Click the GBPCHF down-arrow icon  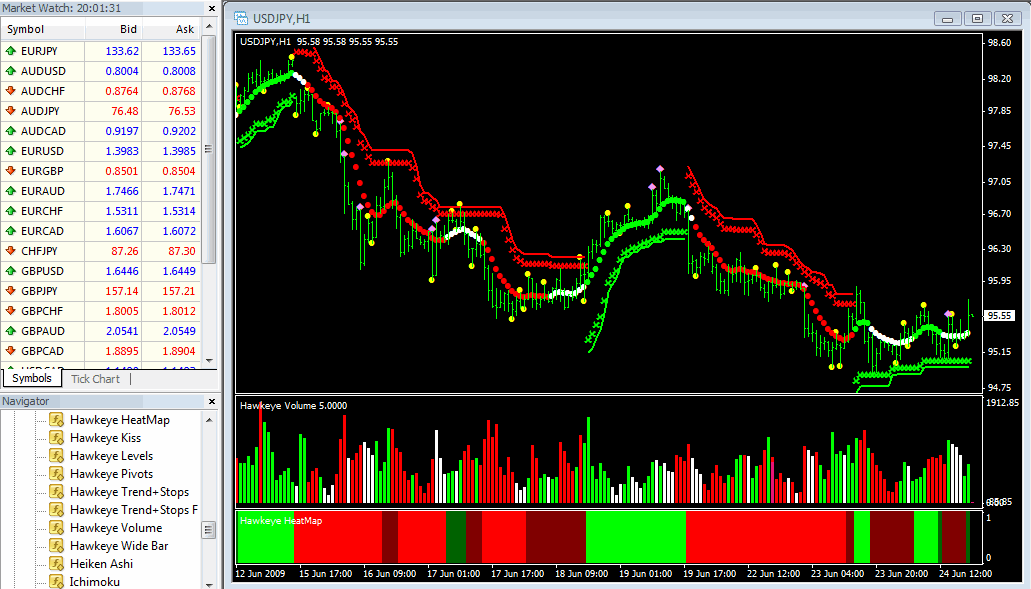coord(11,311)
